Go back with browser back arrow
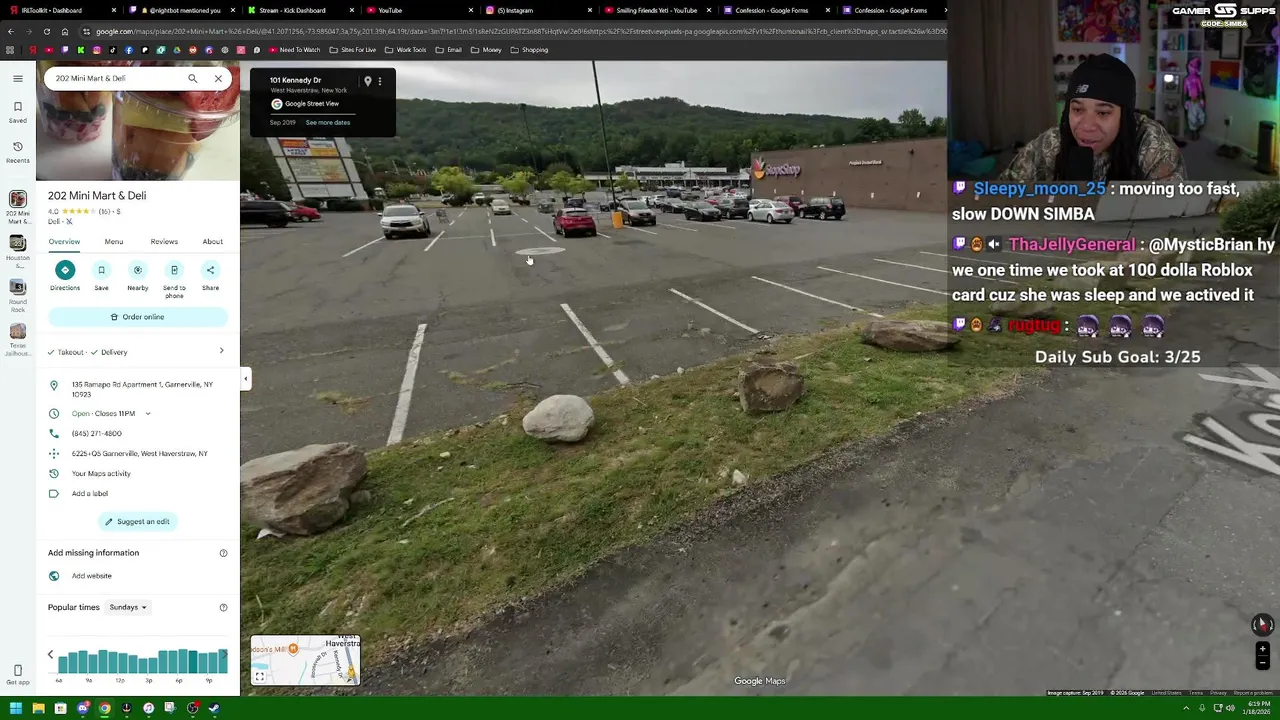 coord(11,31)
